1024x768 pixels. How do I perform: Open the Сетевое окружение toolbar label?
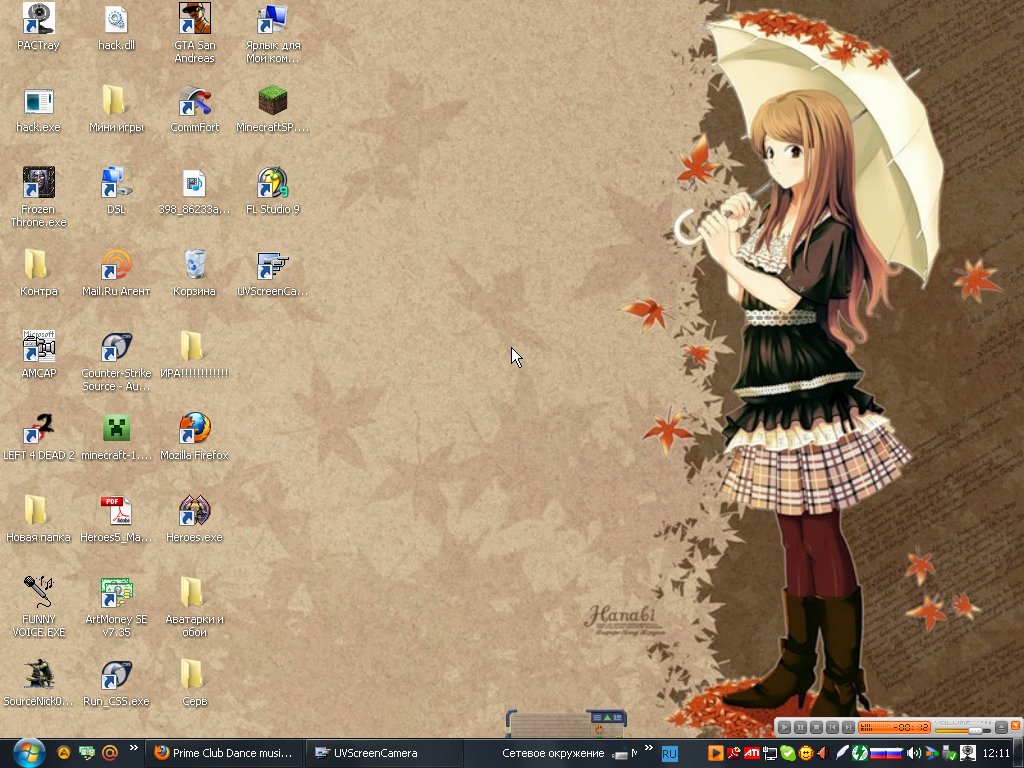point(553,753)
